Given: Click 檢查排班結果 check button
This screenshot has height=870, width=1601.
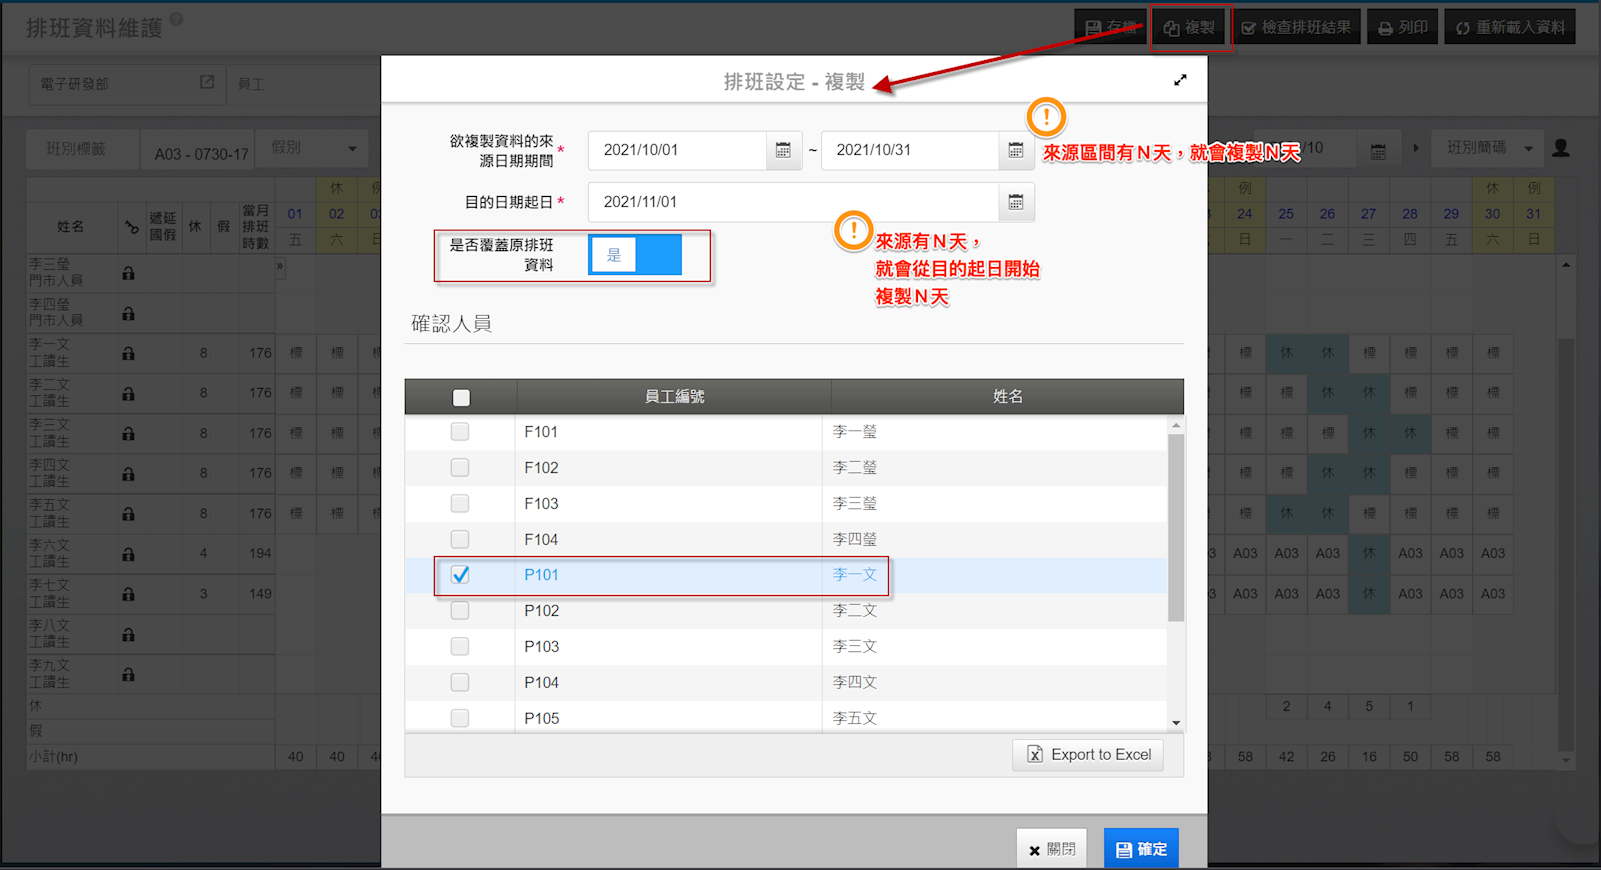Looking at the screenshot, I should 1296,28.
